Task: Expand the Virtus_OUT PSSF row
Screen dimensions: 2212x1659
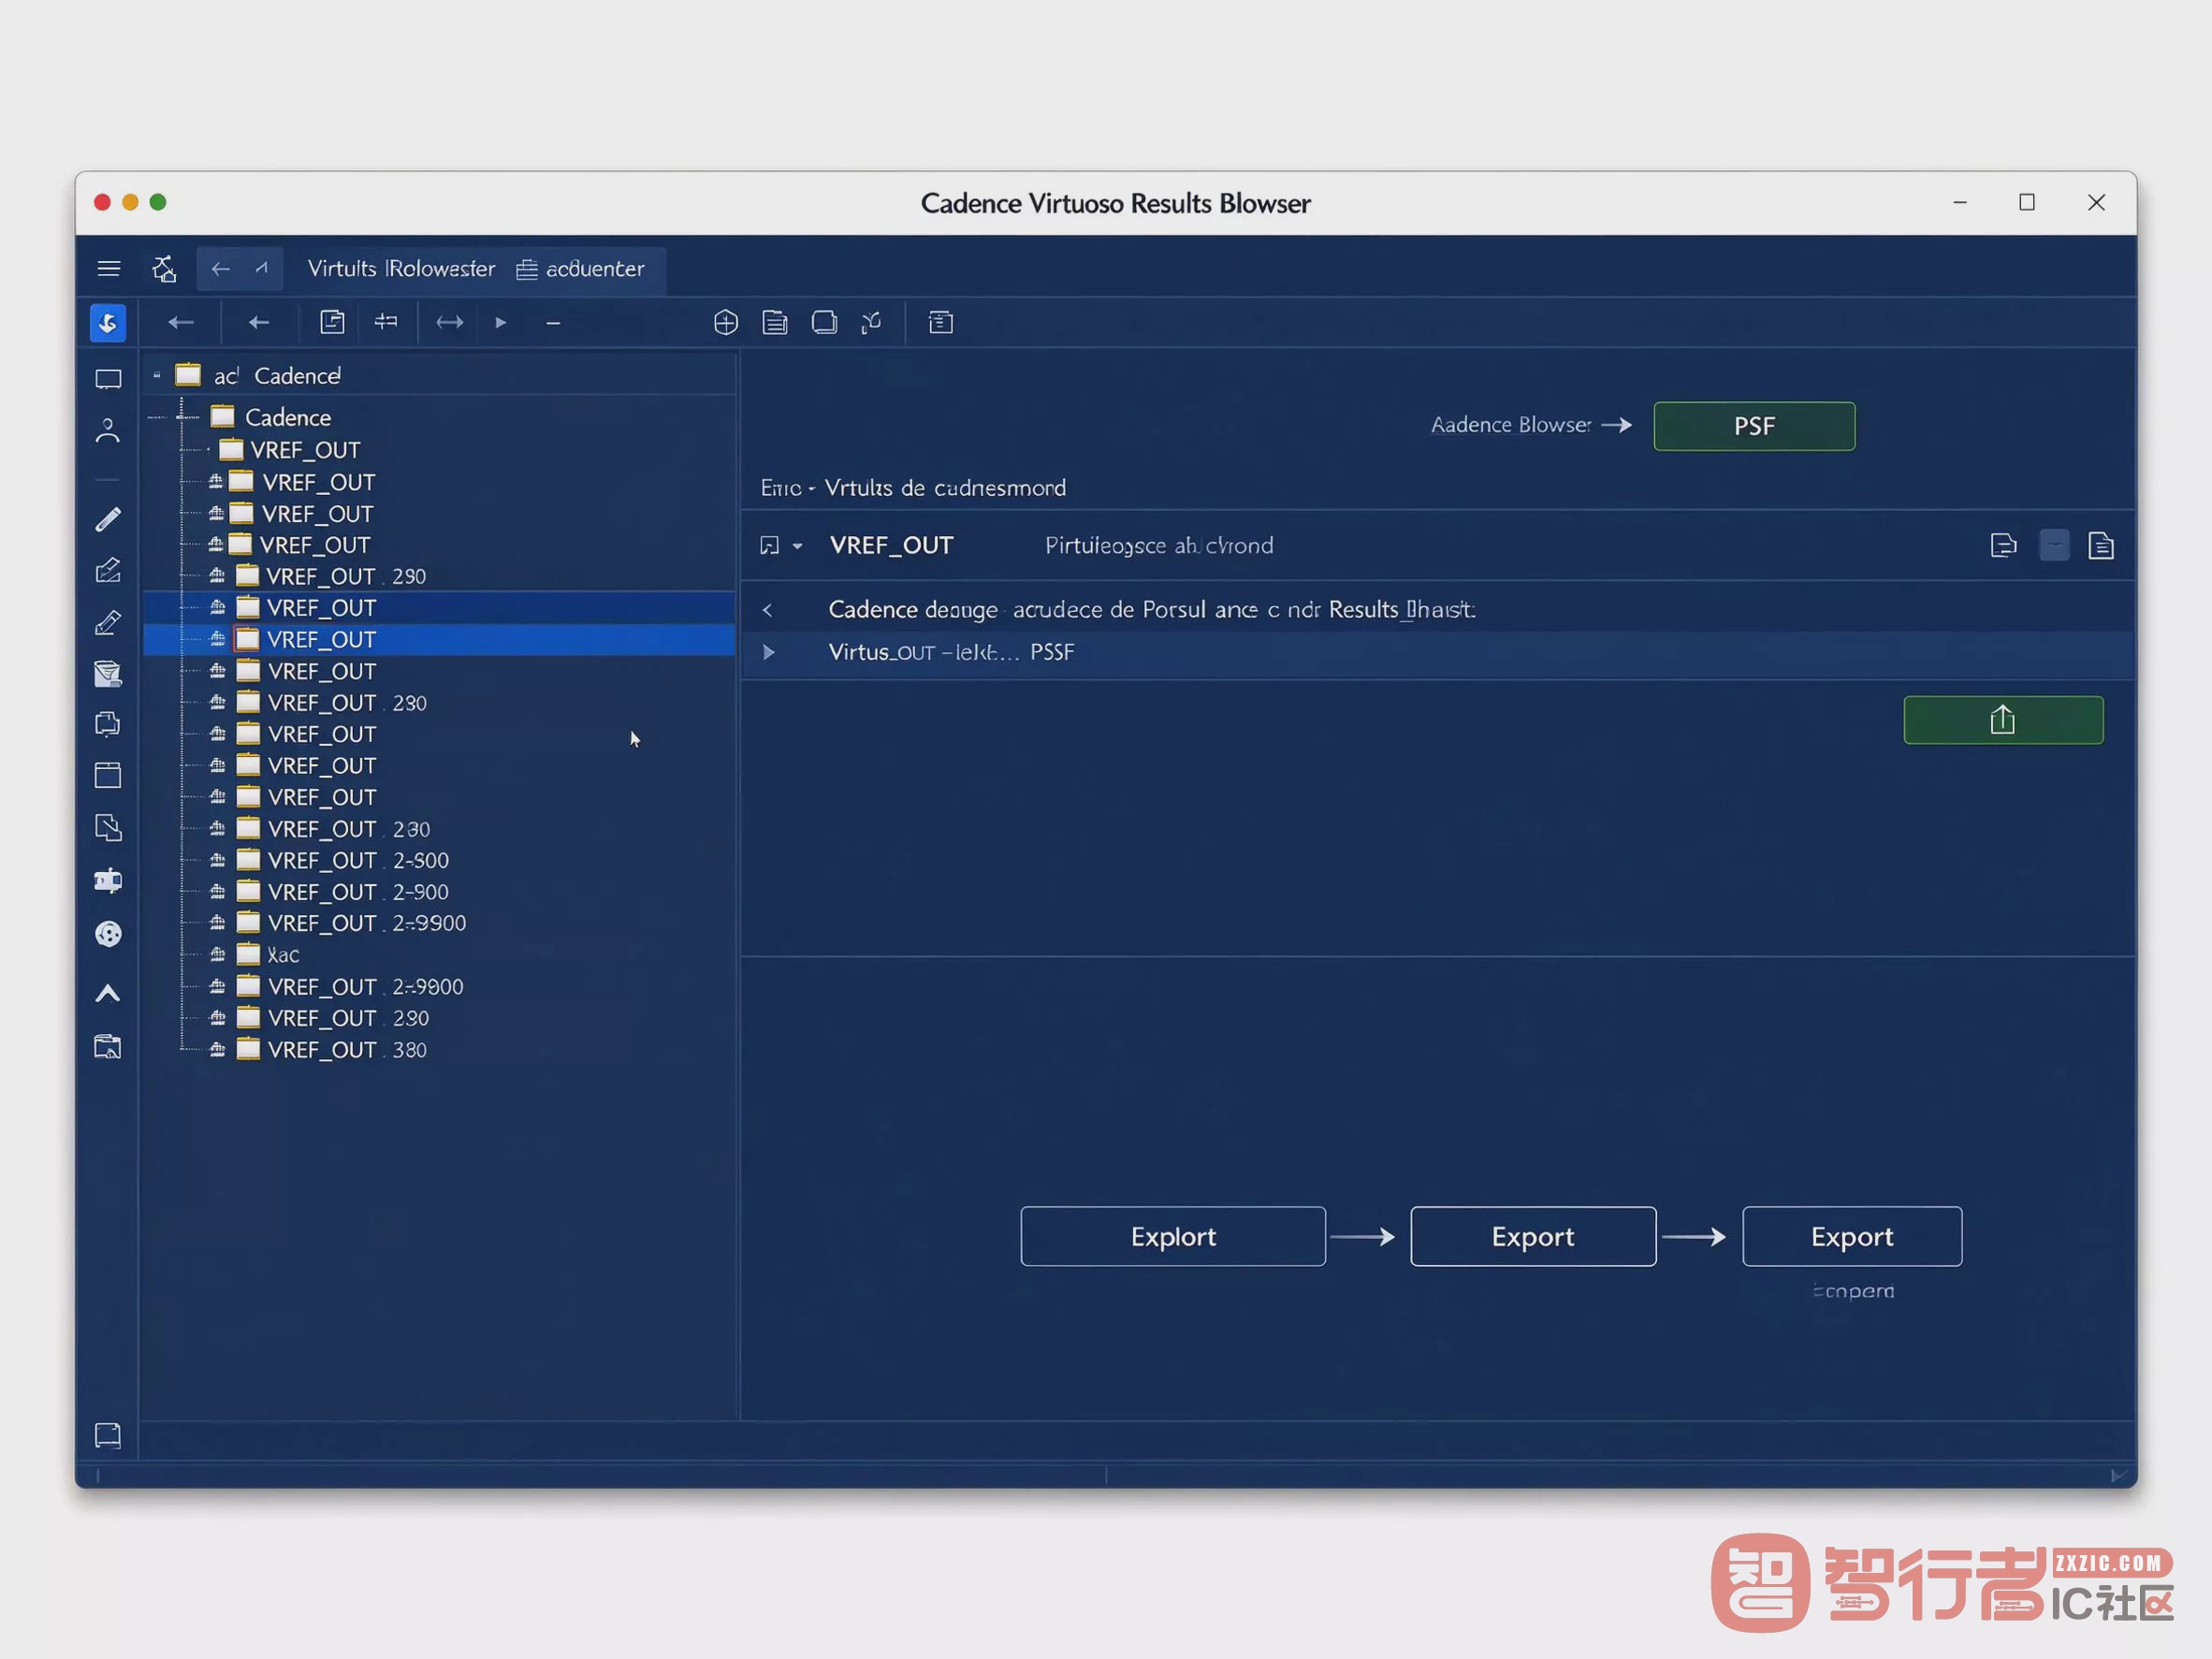Action: (769, 652)
